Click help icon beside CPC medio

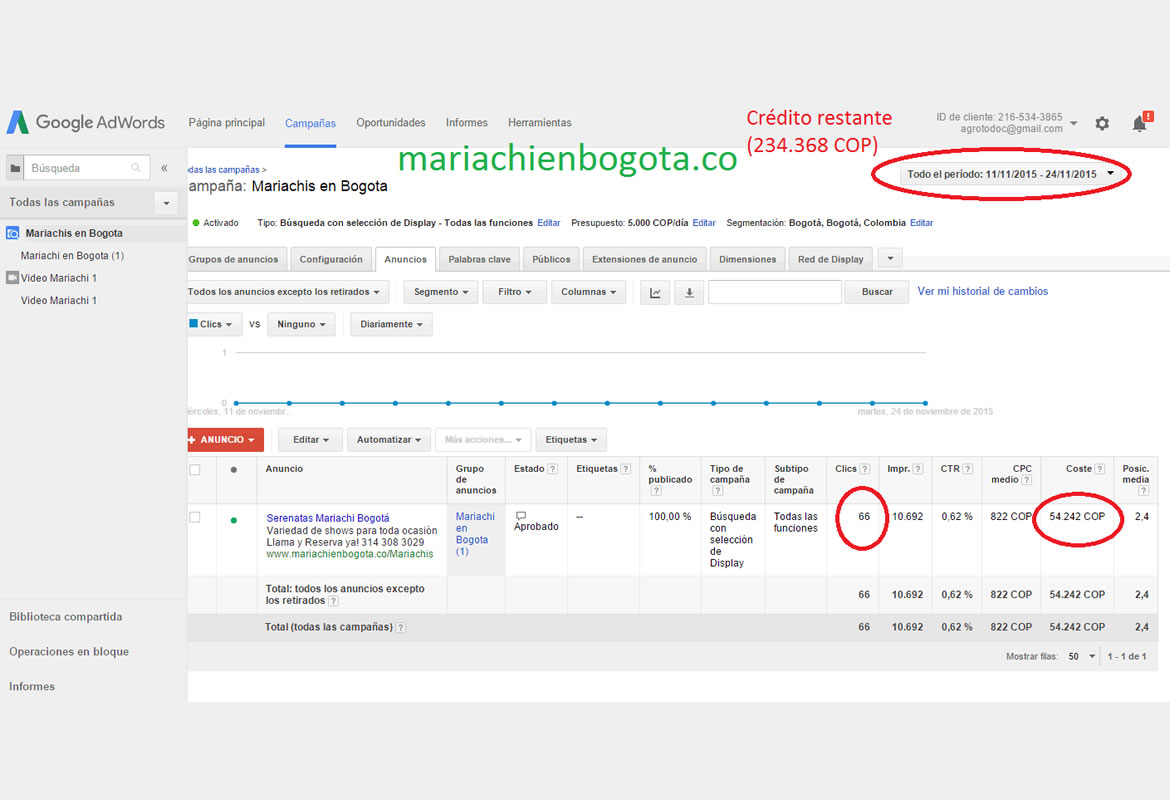point(1027,480)
